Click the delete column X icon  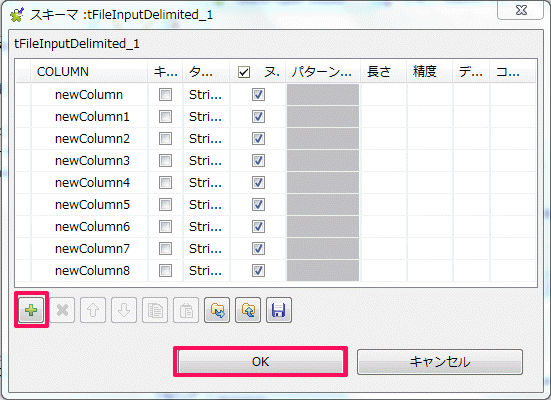click(62, 310)
